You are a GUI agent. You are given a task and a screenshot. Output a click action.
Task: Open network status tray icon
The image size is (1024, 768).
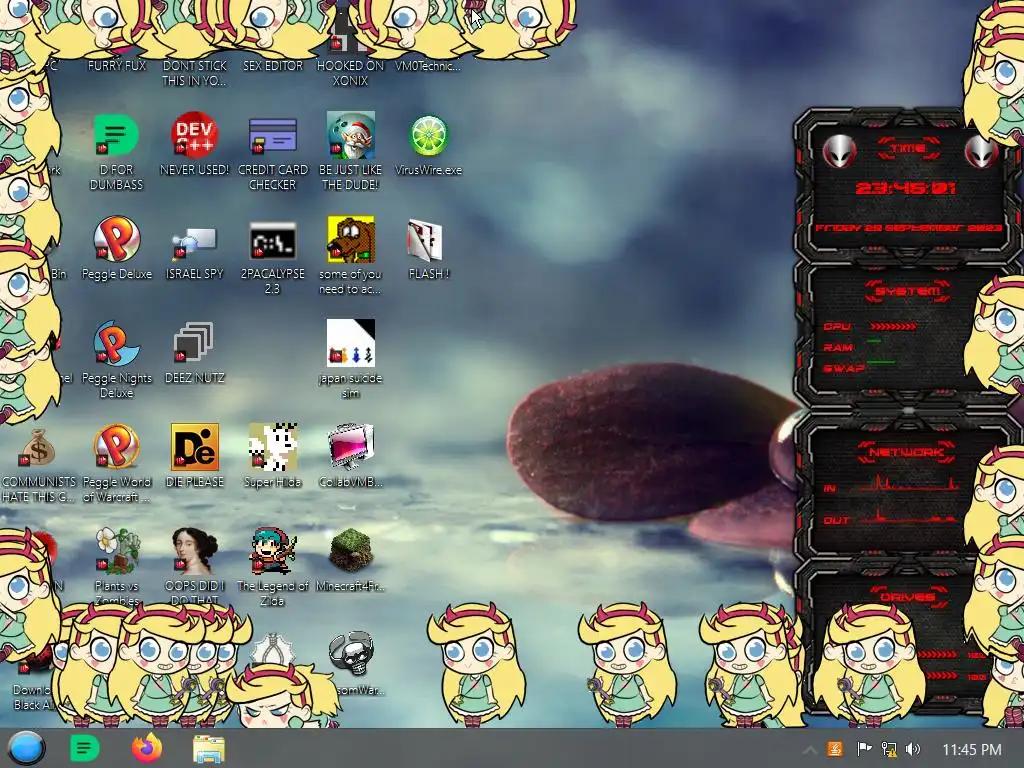[x=889, y=749]
